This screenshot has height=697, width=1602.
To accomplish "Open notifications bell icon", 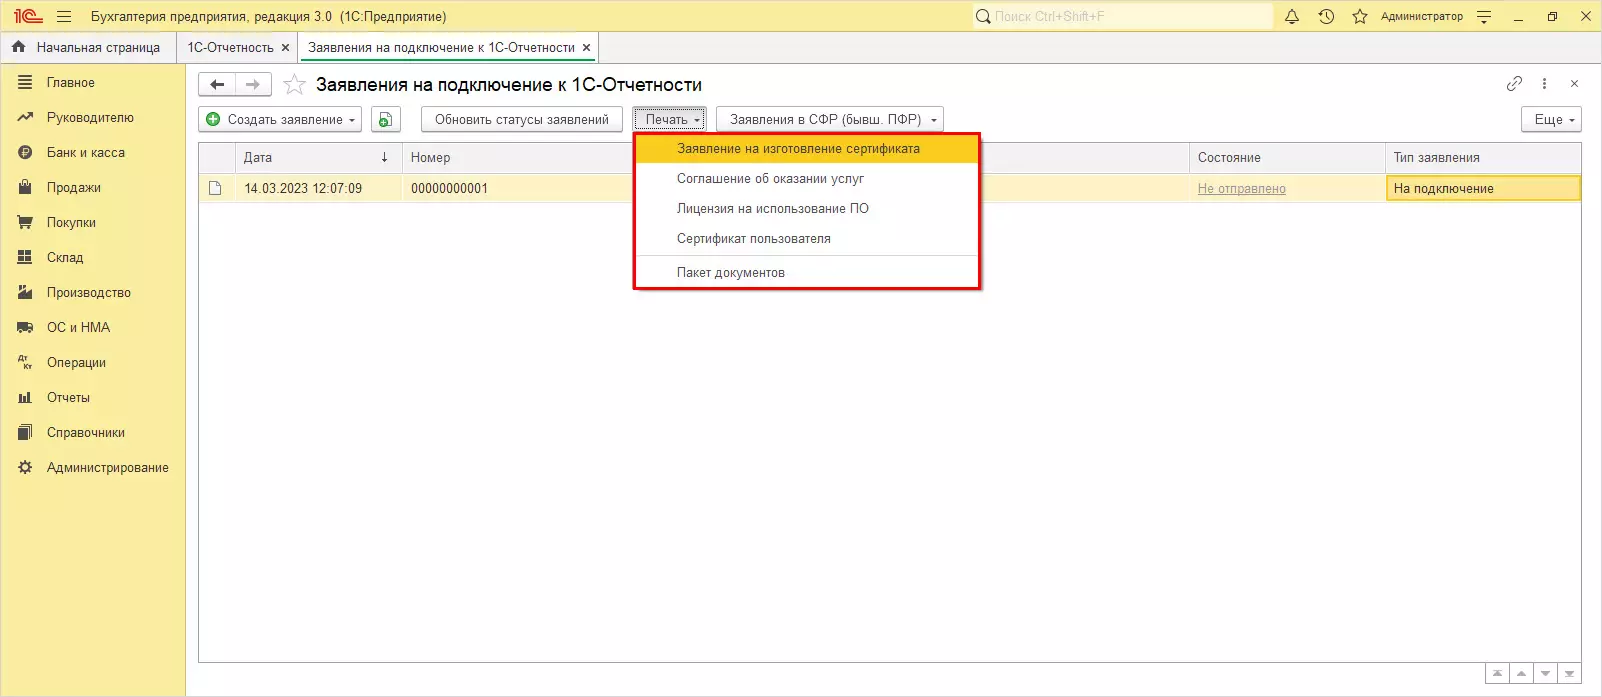I will (x=1292, y=16).
